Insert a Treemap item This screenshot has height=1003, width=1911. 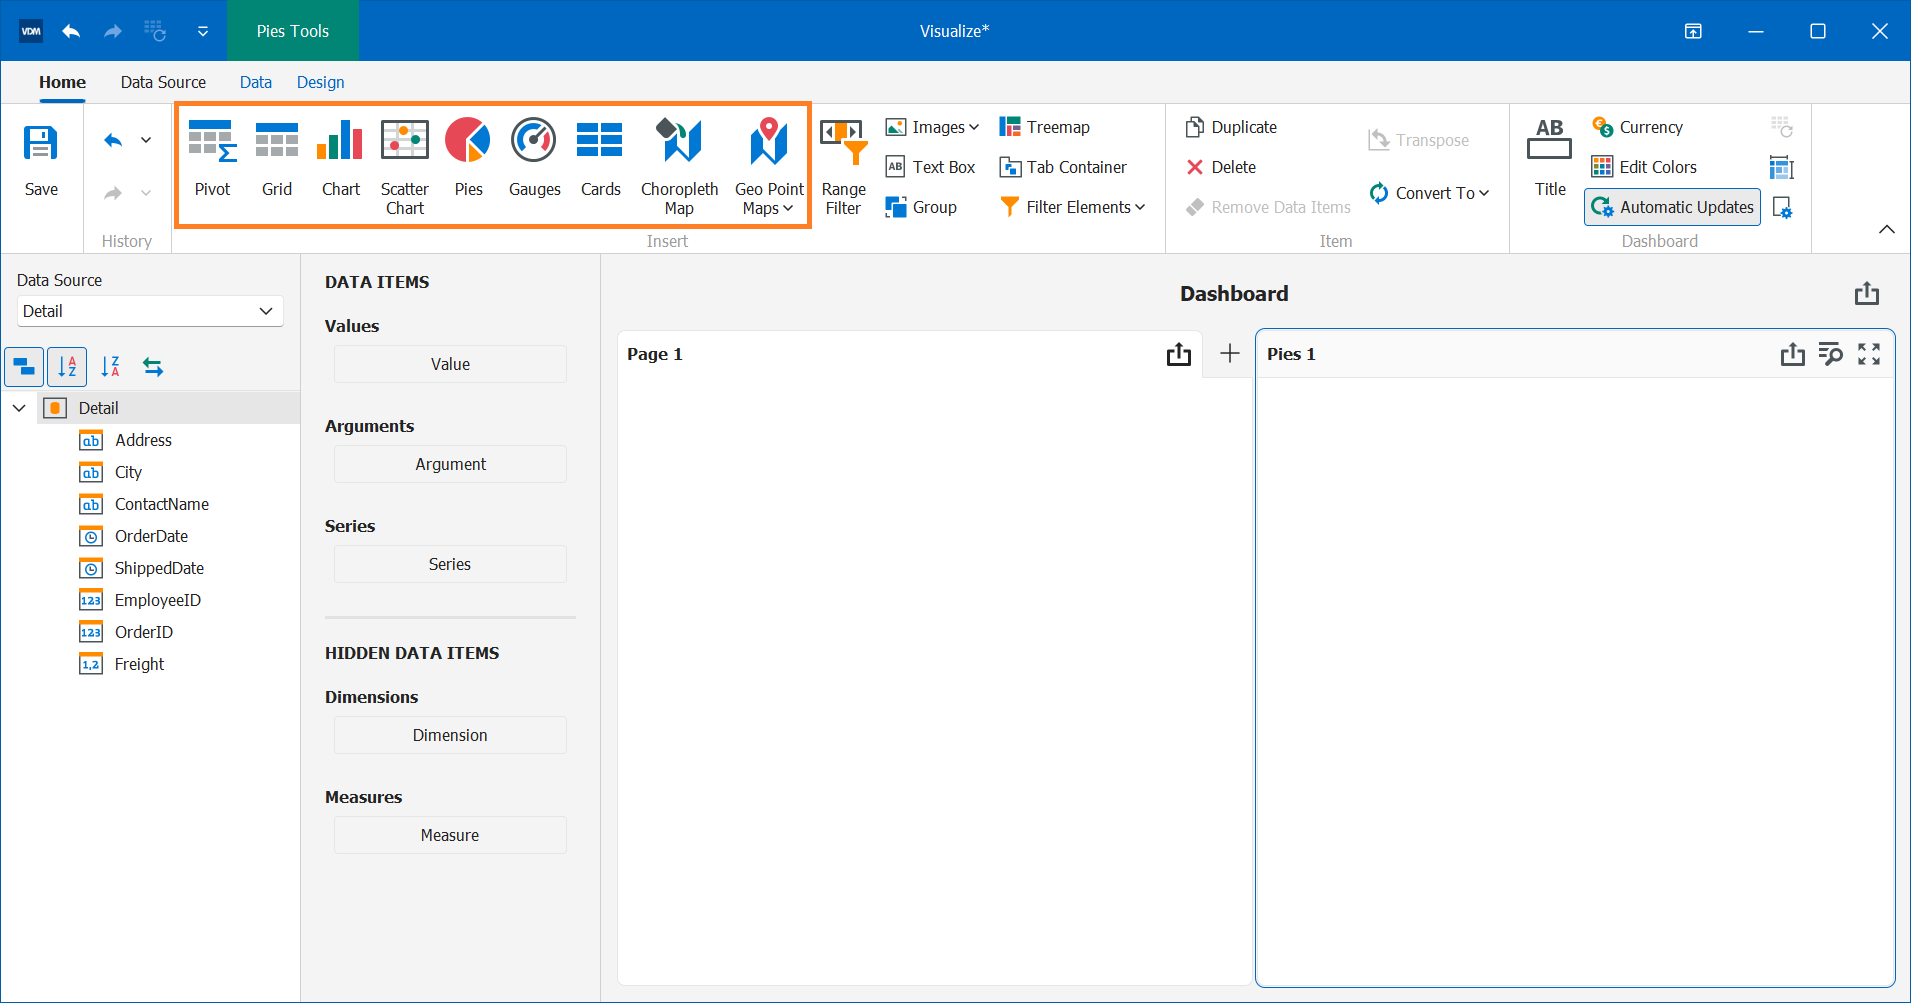tap(1043, 127)
